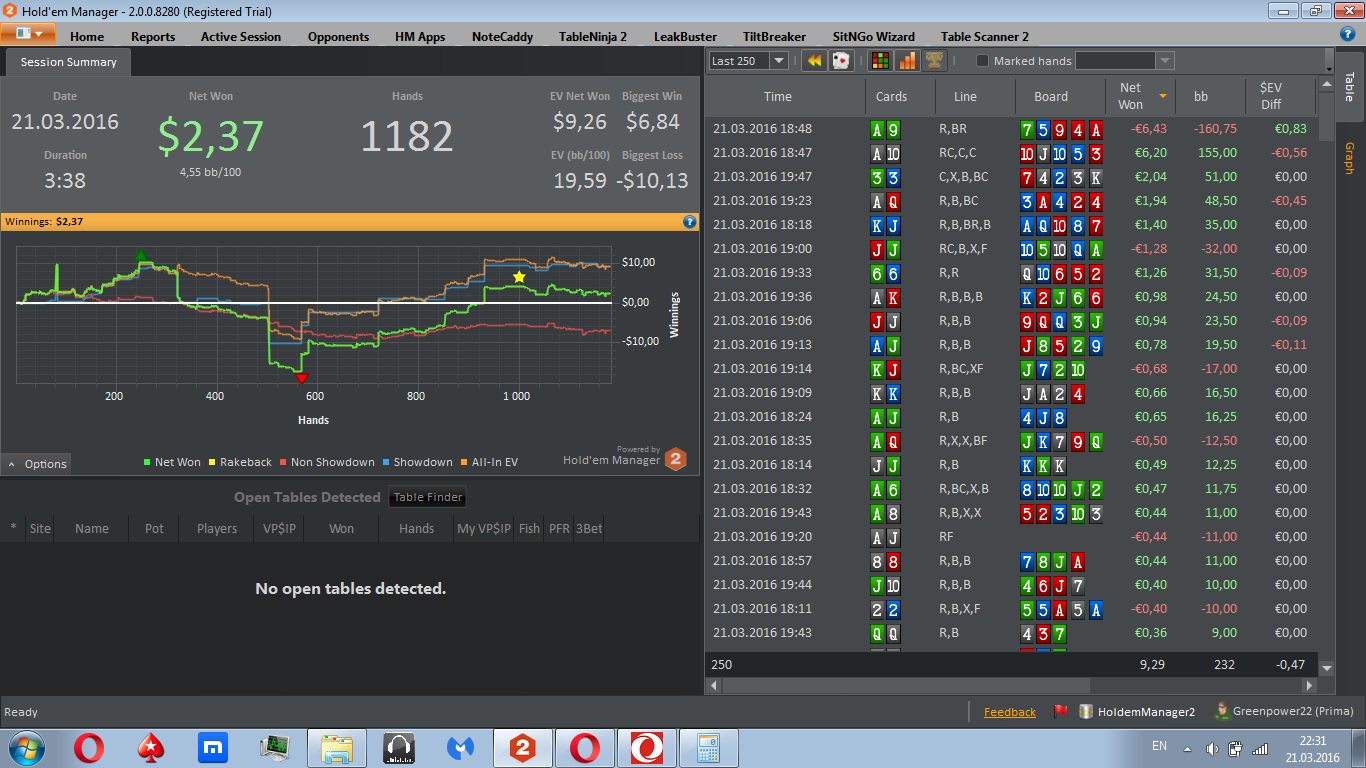Viewport: 1366px width, 768px height.
Task: Show the orange bar chart view
Action: [907, 61]
